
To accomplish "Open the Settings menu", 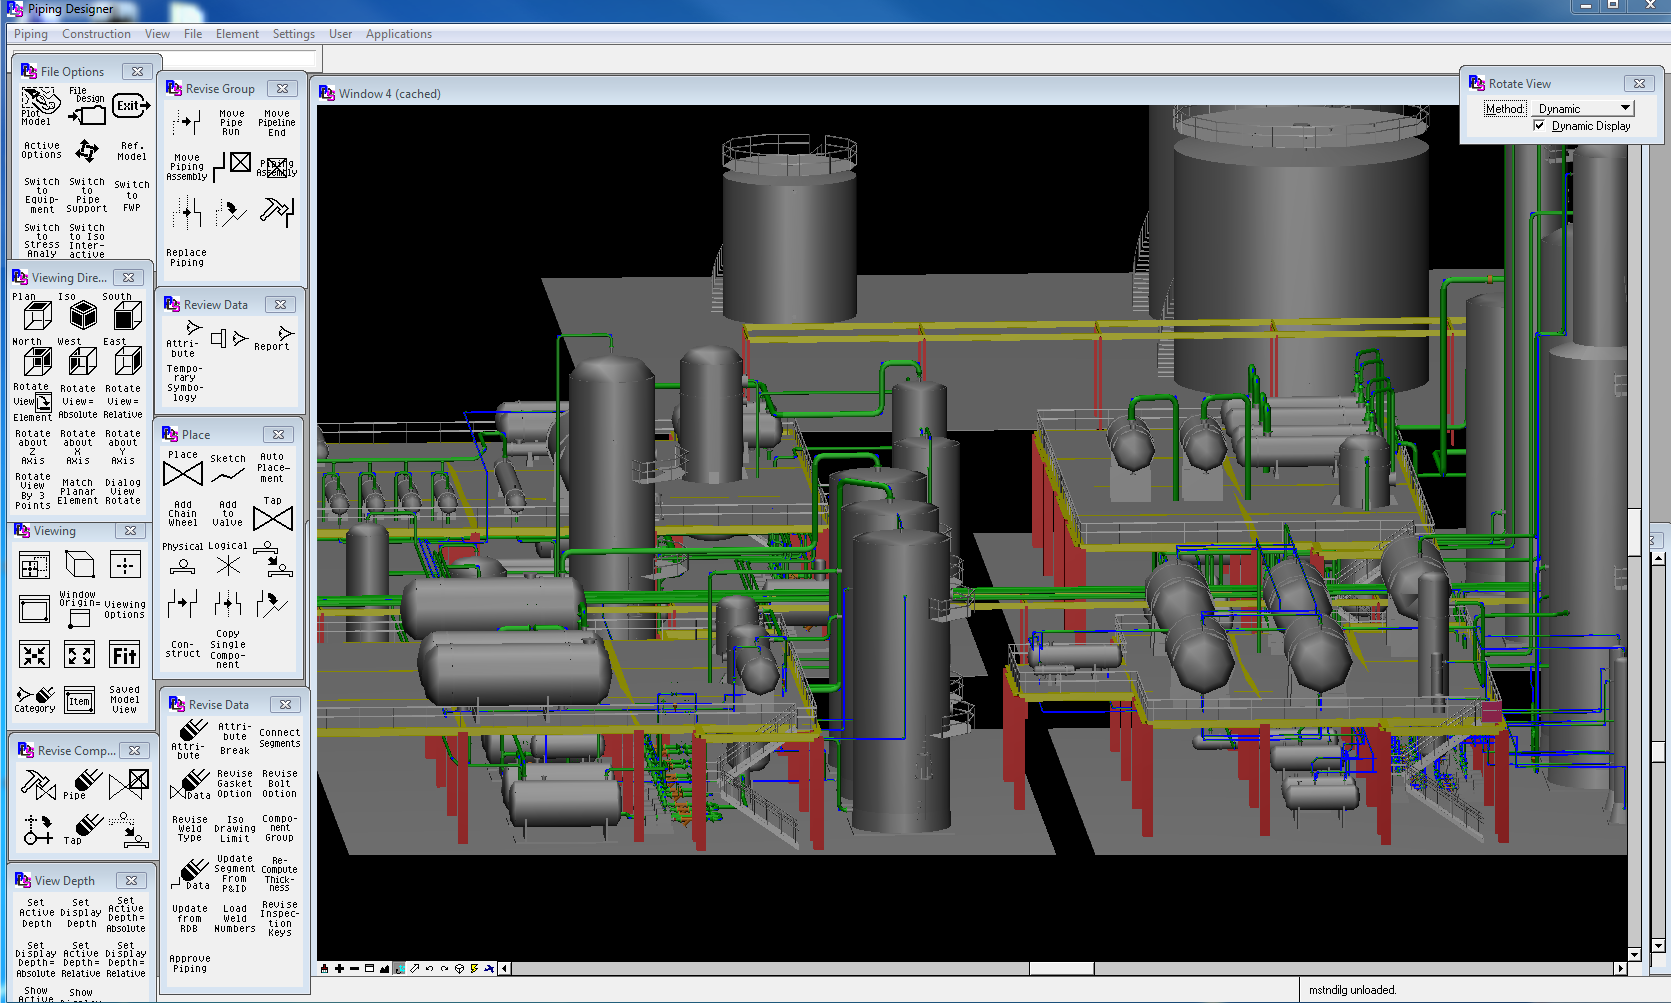I will (293, 34).
